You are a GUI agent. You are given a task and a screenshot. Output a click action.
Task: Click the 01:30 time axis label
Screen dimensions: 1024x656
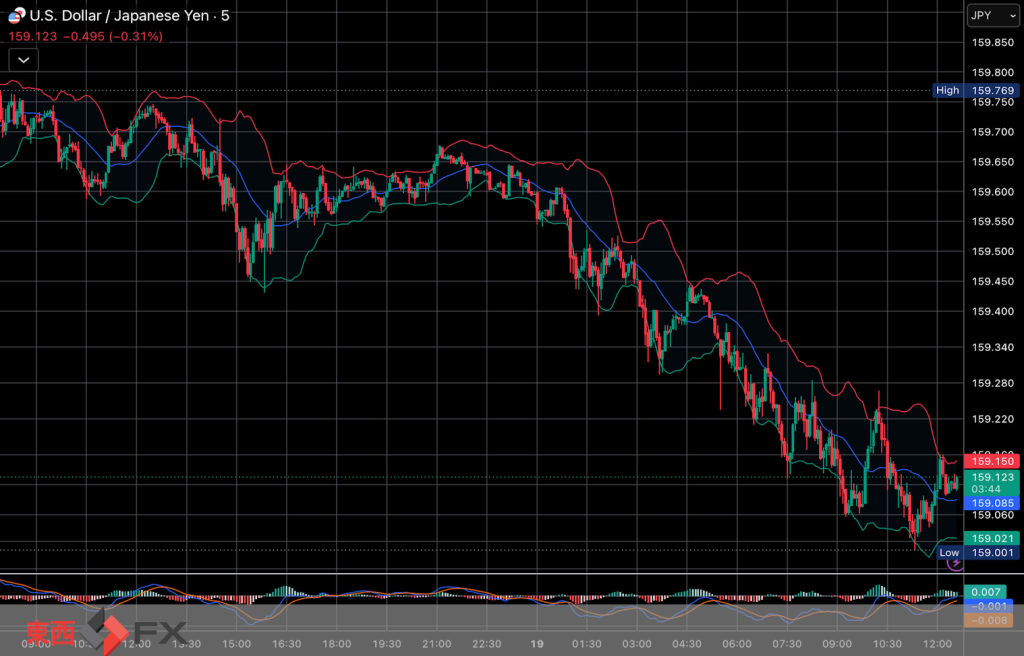(586, 644)
